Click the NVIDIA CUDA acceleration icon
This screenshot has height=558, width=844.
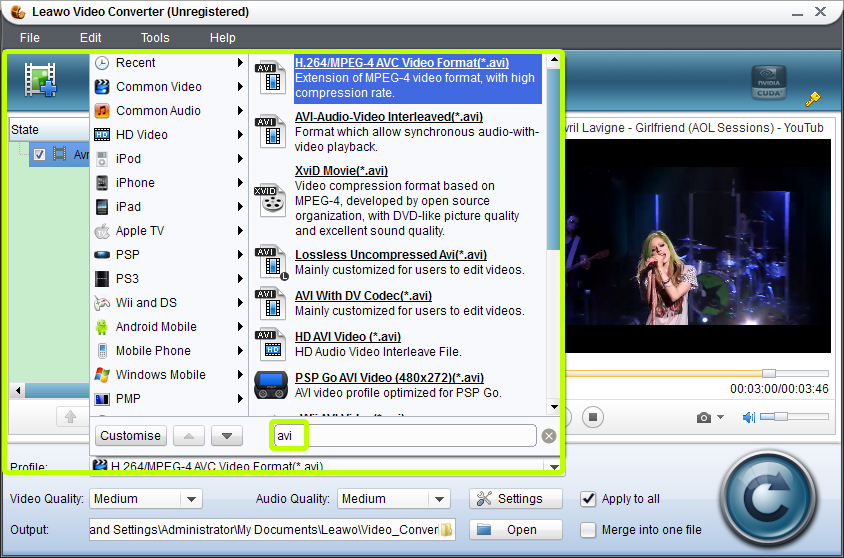click(769, 82)
